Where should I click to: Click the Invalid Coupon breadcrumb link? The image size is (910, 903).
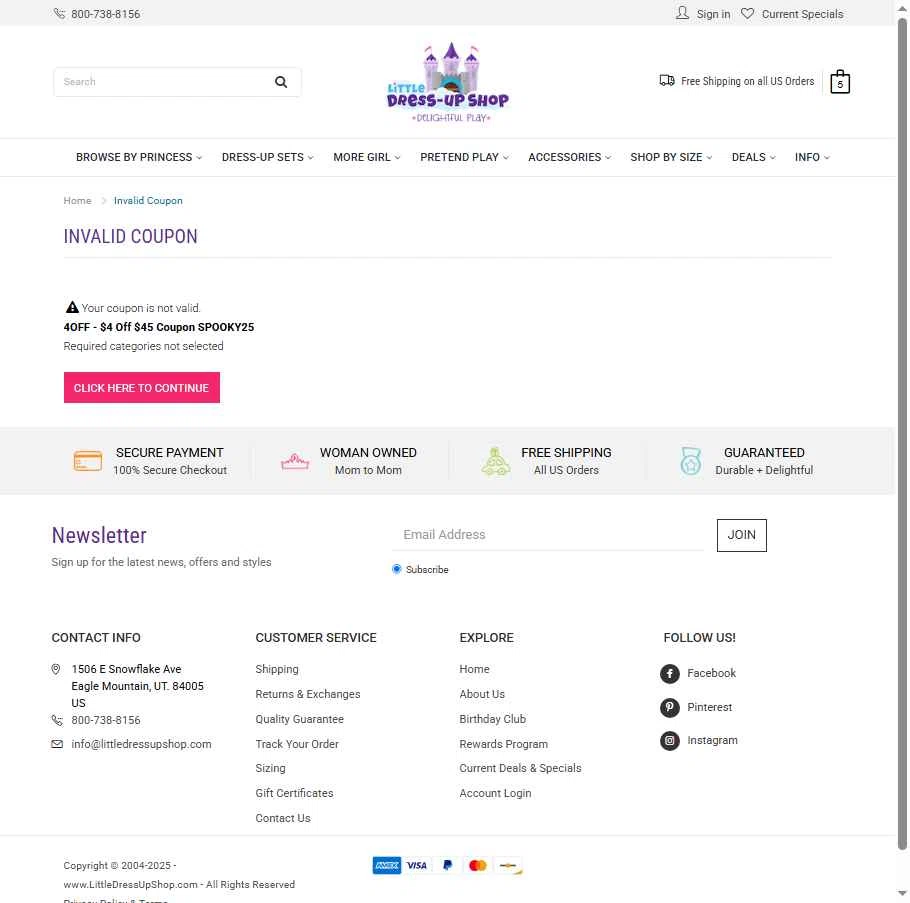click(x=148, y=201)
